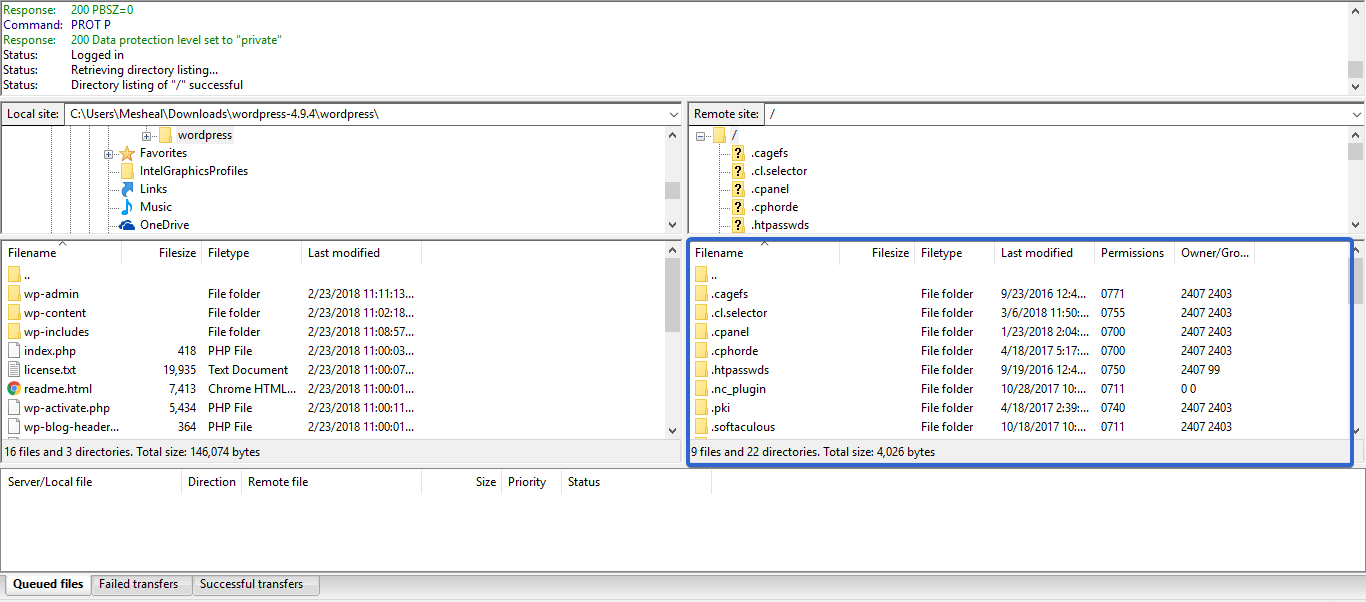1366x602 pixels.
Task: Sort remote files by Permissions column
Action: (x=1134, y=253)
